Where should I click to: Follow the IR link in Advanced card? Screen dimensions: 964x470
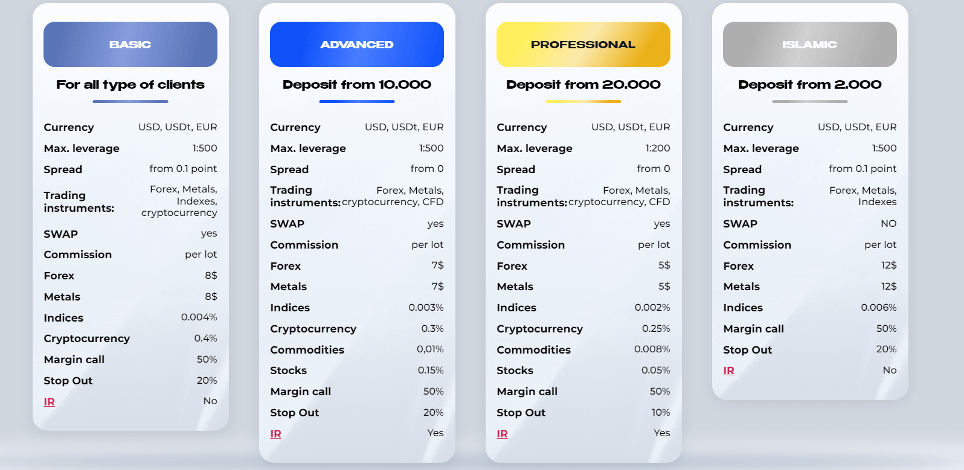click(276, 434)
